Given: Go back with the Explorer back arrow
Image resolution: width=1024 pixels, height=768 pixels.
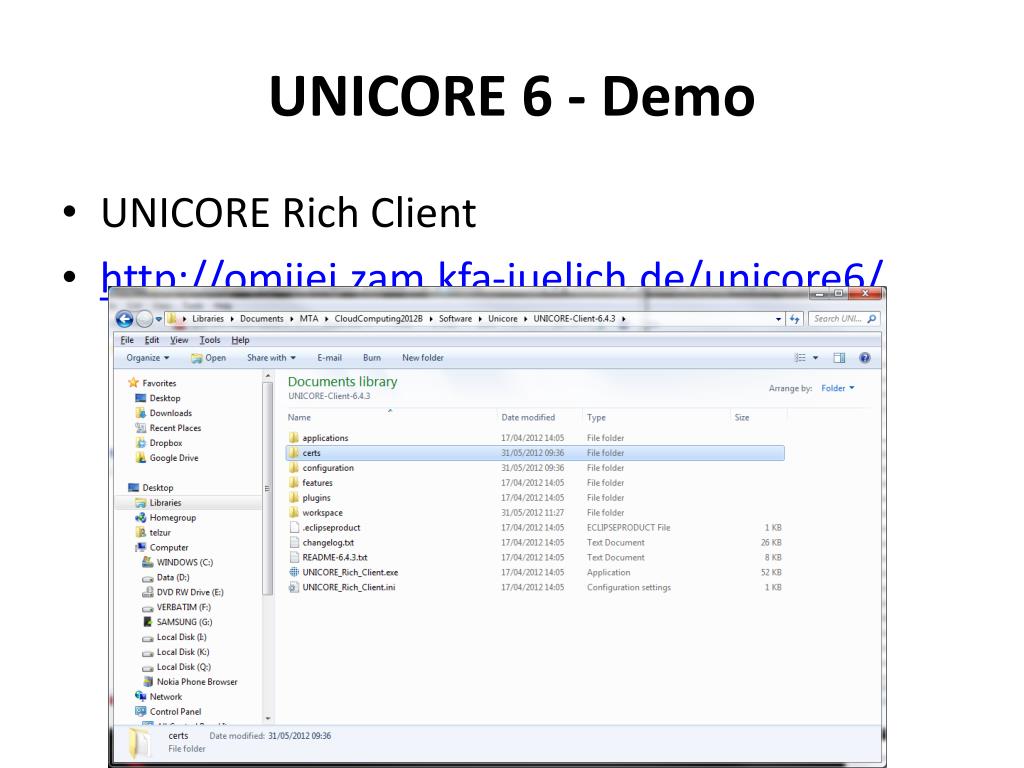Looking at the screenshot, I should click(x=124, y=319).
